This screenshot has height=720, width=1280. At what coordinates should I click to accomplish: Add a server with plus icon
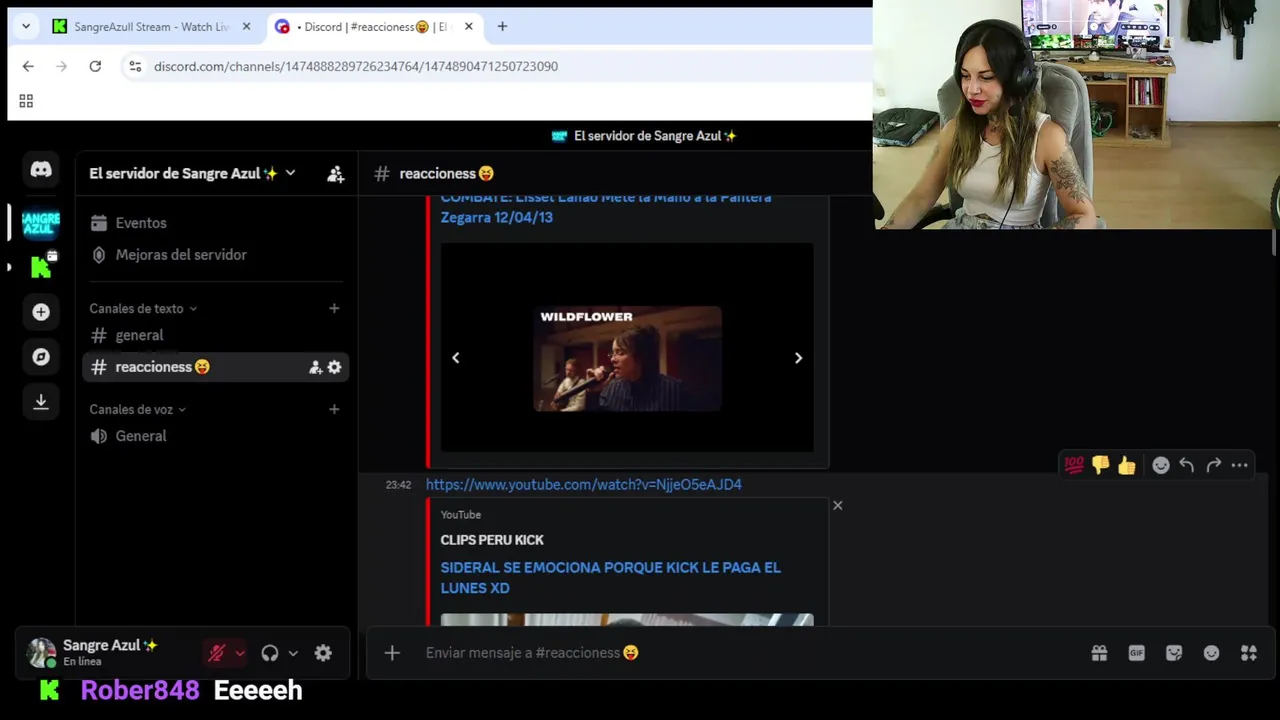point(41,312)
